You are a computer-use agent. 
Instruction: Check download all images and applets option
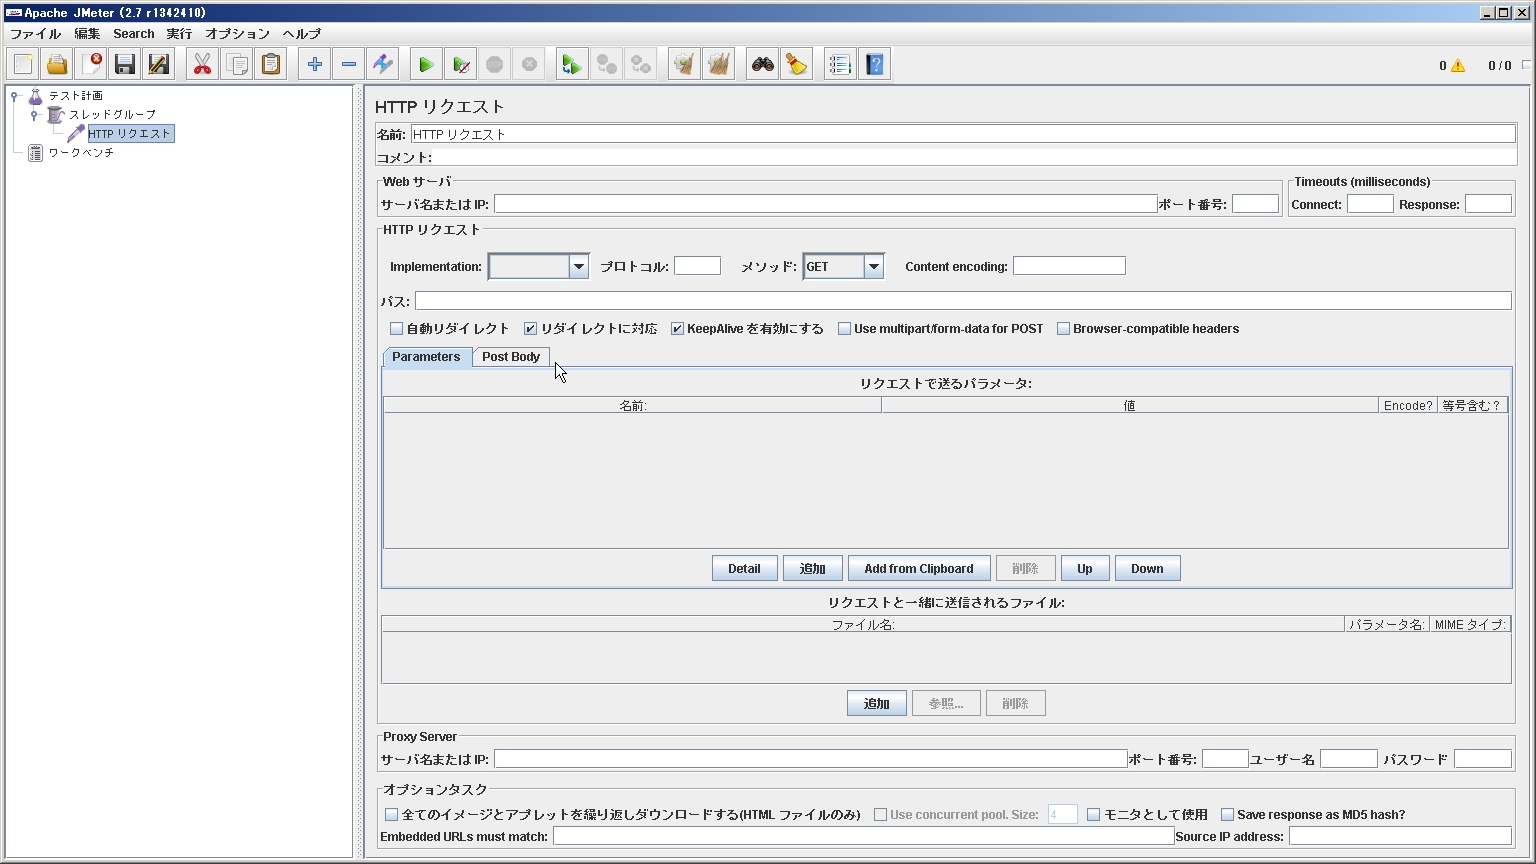pyautogui.click(x=392, y=815)
